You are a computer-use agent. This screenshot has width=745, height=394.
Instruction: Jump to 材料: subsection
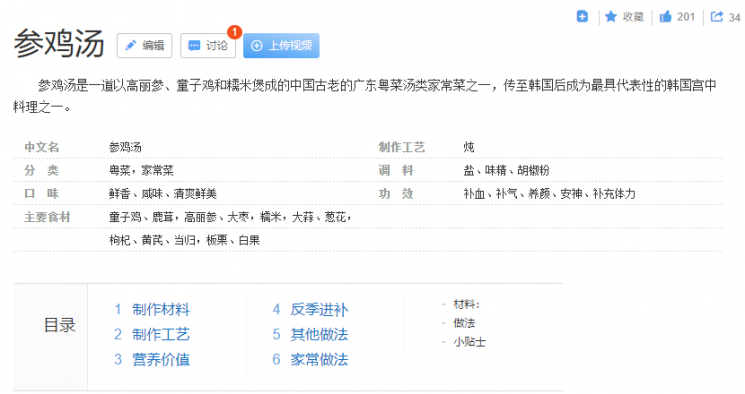tap(467, 304)
